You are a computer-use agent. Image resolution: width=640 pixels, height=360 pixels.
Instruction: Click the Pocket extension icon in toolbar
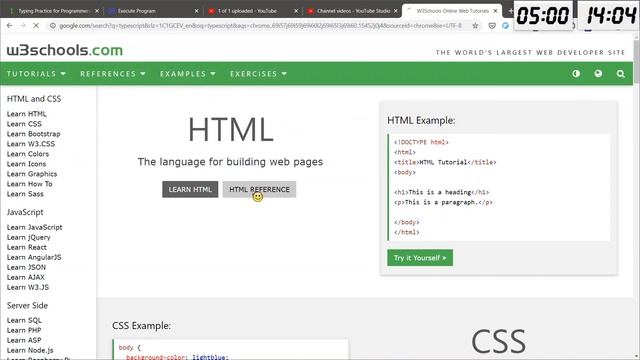tap(492, 25)
